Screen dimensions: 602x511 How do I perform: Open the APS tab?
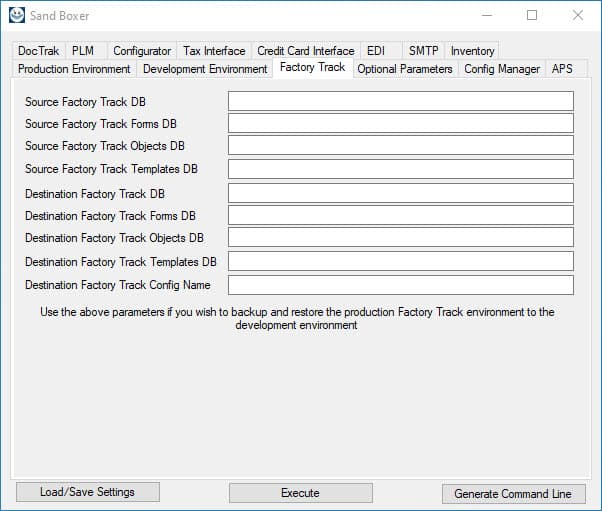point(562,69)
